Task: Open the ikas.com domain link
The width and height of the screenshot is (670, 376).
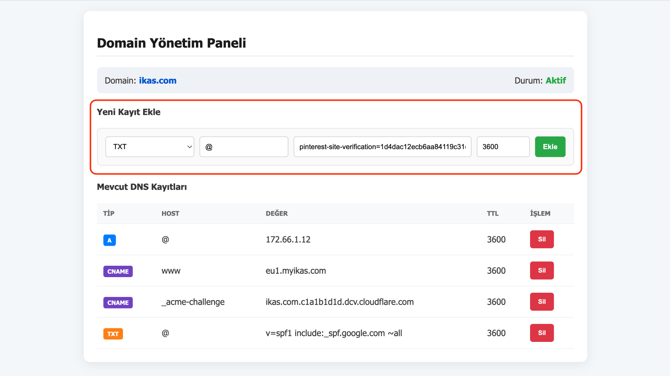Action: coord(158,80)
